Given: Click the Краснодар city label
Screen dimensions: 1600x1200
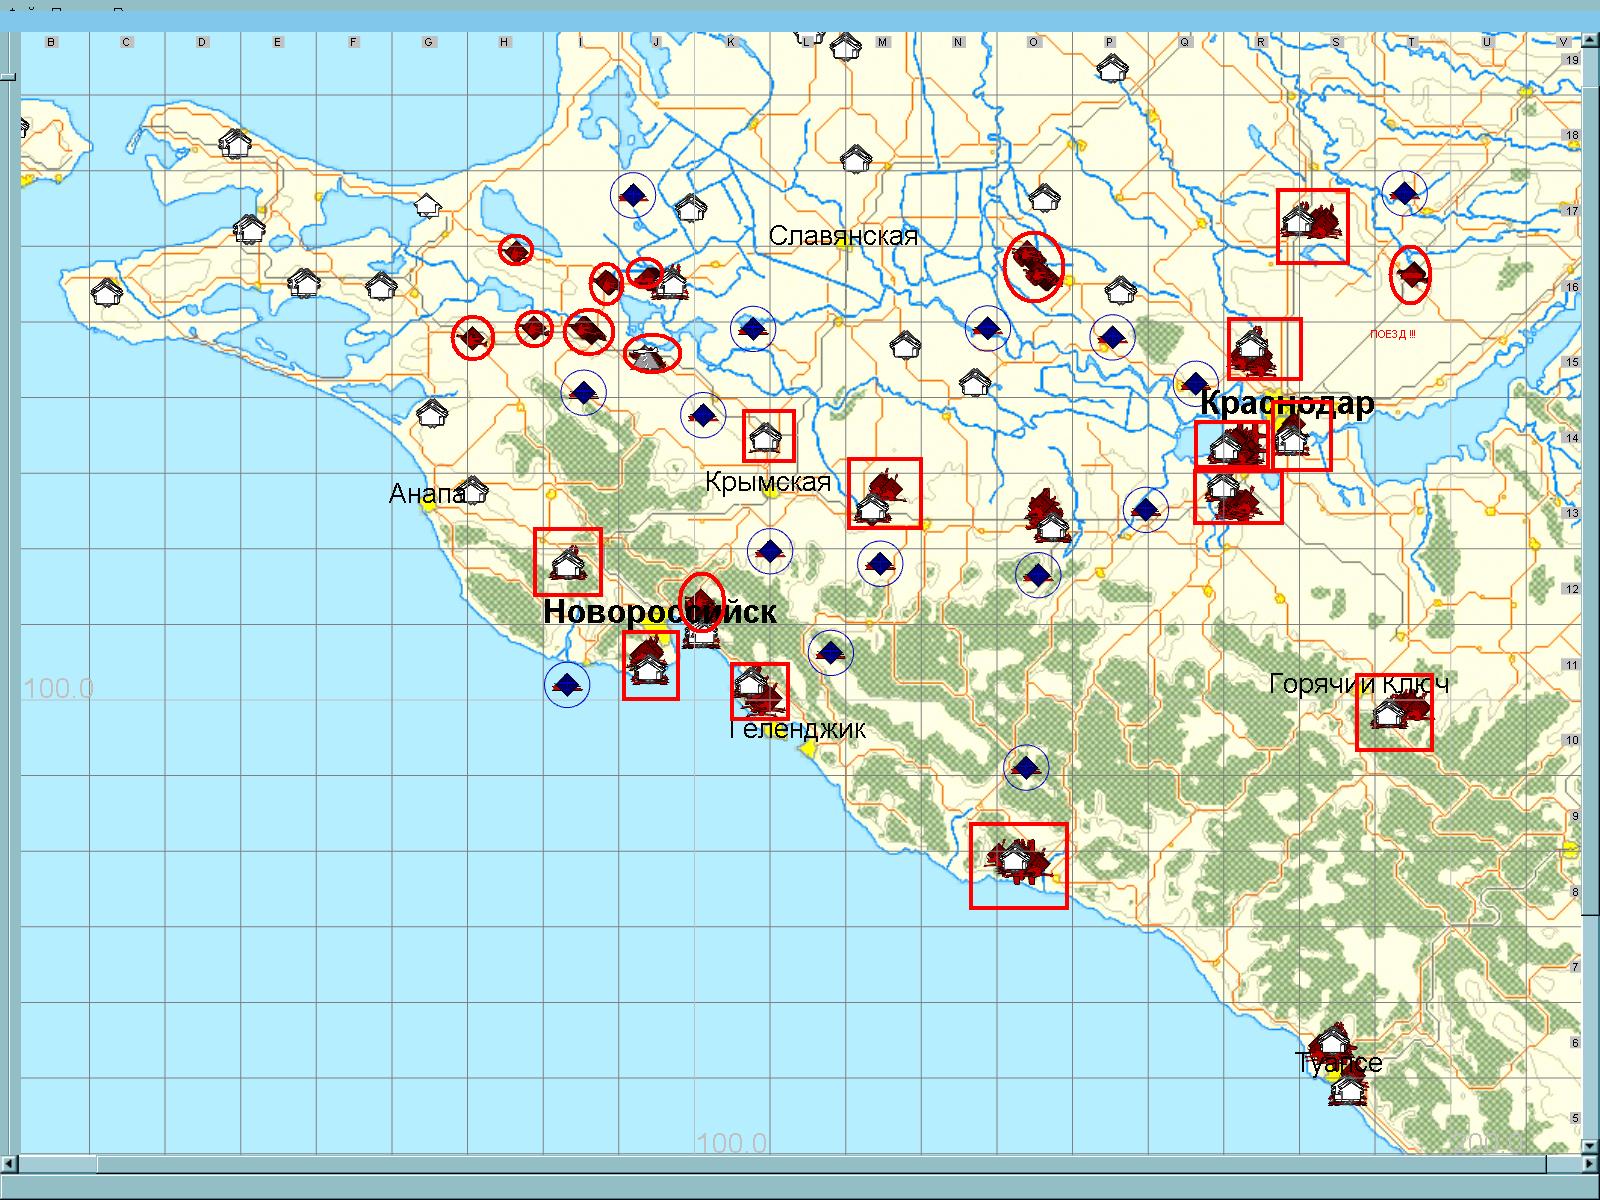Looking at the screenshot, I should click(1286, 404).
